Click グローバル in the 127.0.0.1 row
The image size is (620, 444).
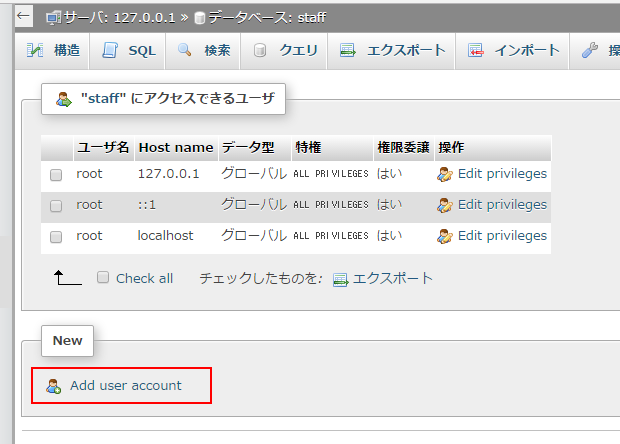pos(254,174)
